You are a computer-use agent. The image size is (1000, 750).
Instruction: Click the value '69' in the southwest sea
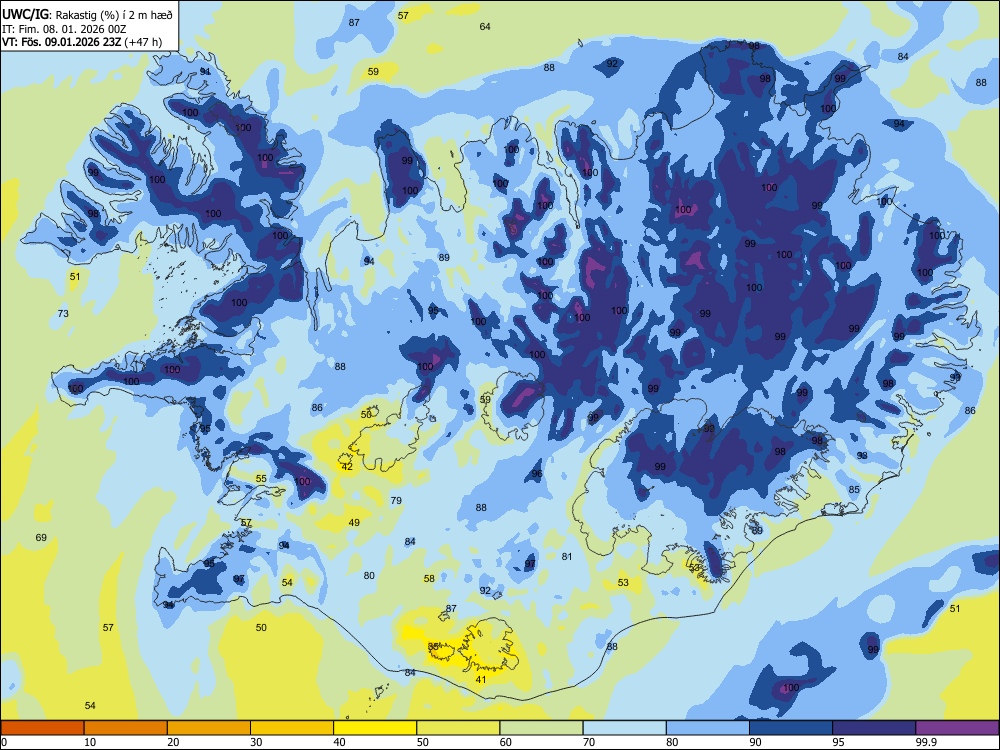pyautogui.click(x=41, y=538)
